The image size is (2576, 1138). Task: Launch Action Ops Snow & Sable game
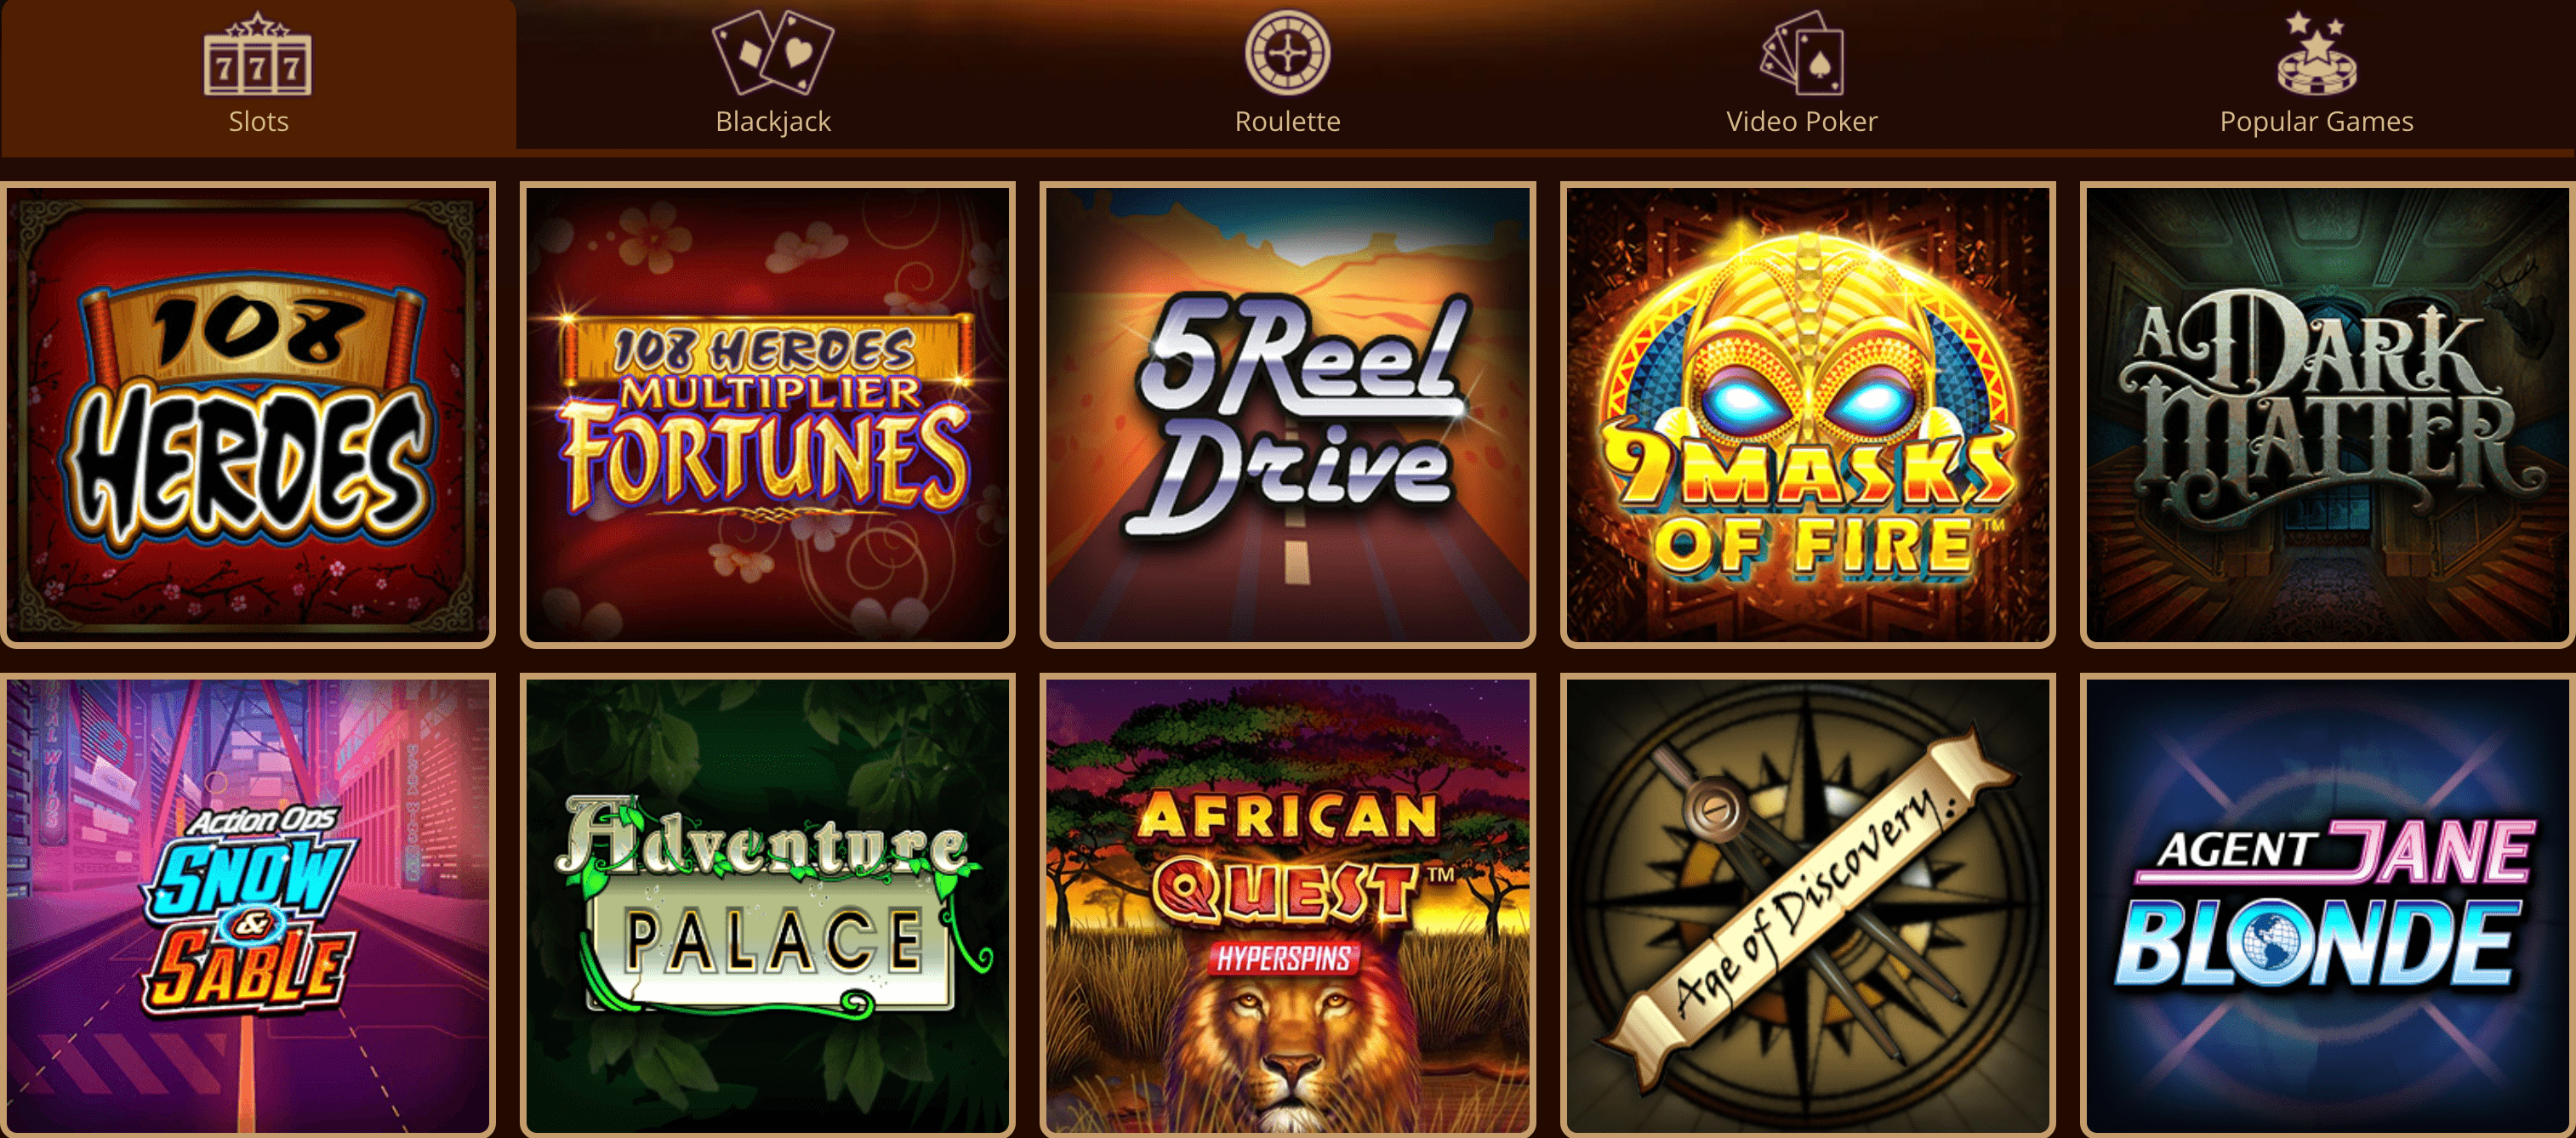tap(248, 905)
